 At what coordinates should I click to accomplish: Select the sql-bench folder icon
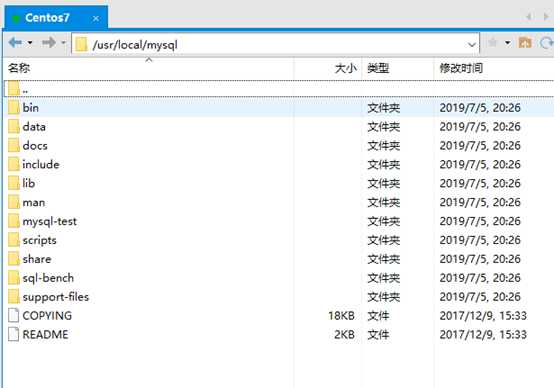coord(14,278)
